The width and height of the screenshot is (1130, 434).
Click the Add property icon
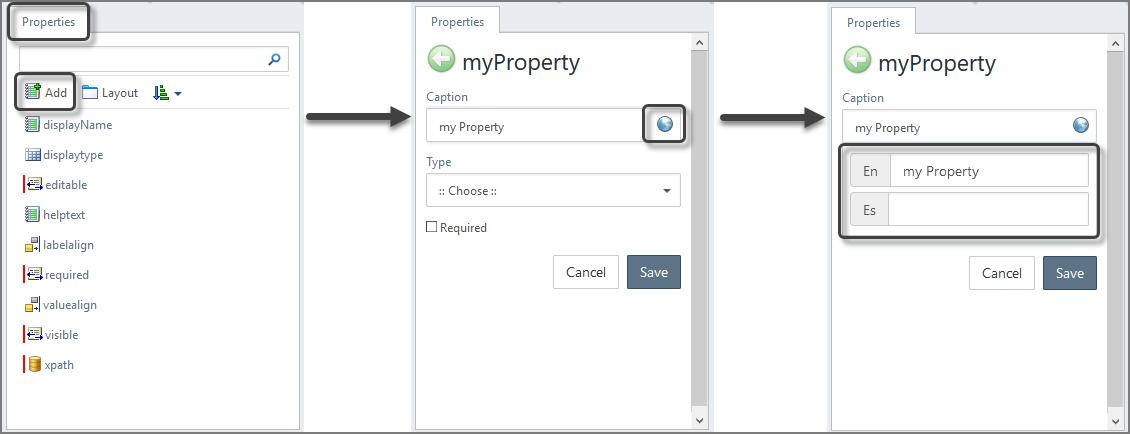click(32, 92)
